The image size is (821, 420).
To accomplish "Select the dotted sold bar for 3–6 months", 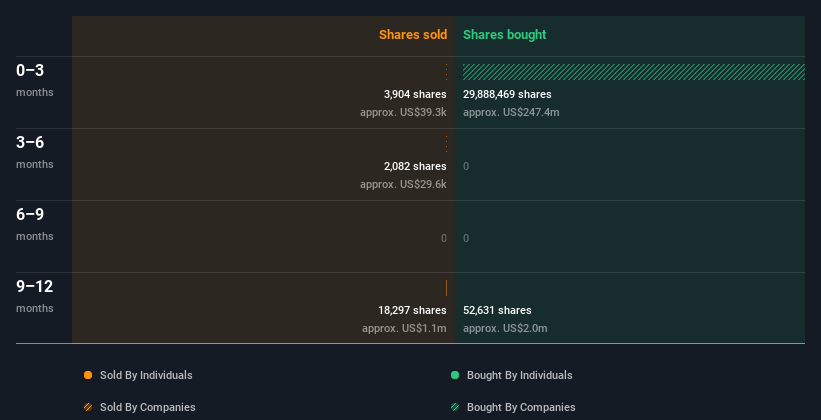I will (446, 144).
